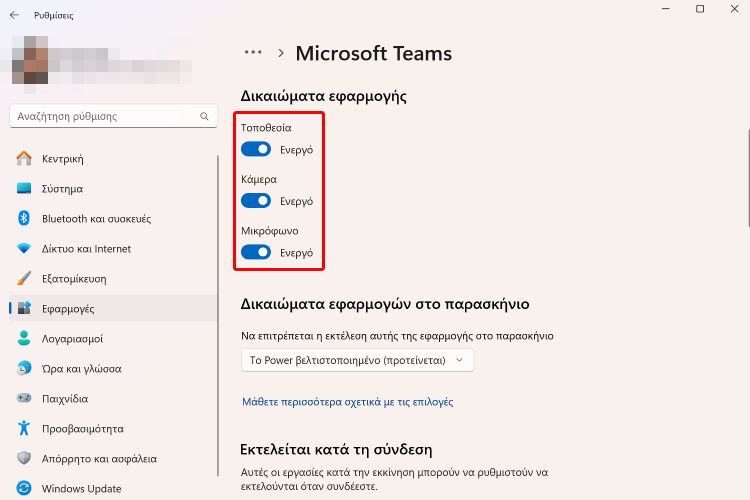The width and height of the screenshot is (750, 500).
Task: Click the Ρυθμίσεις window title
Action: [x=54, y=15]
